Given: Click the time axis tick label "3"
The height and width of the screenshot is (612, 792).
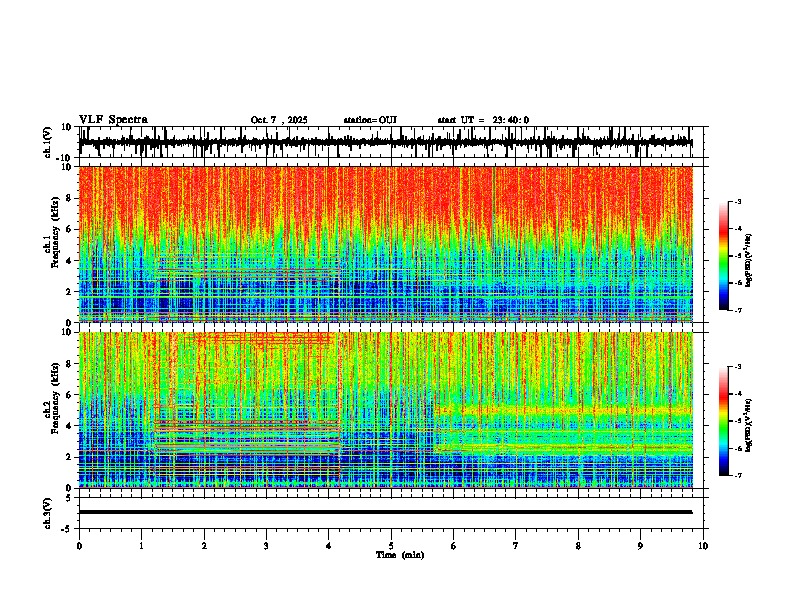Looking at the screenshot, I should coord(266,546).
